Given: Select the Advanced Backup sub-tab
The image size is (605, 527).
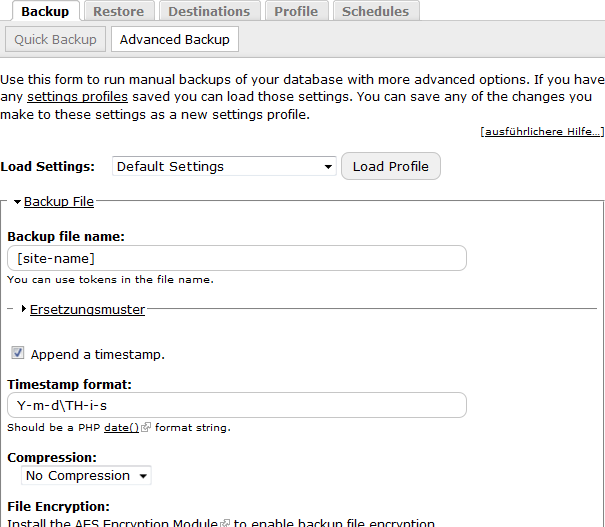Looking at the screenshot, I should 175,39.
